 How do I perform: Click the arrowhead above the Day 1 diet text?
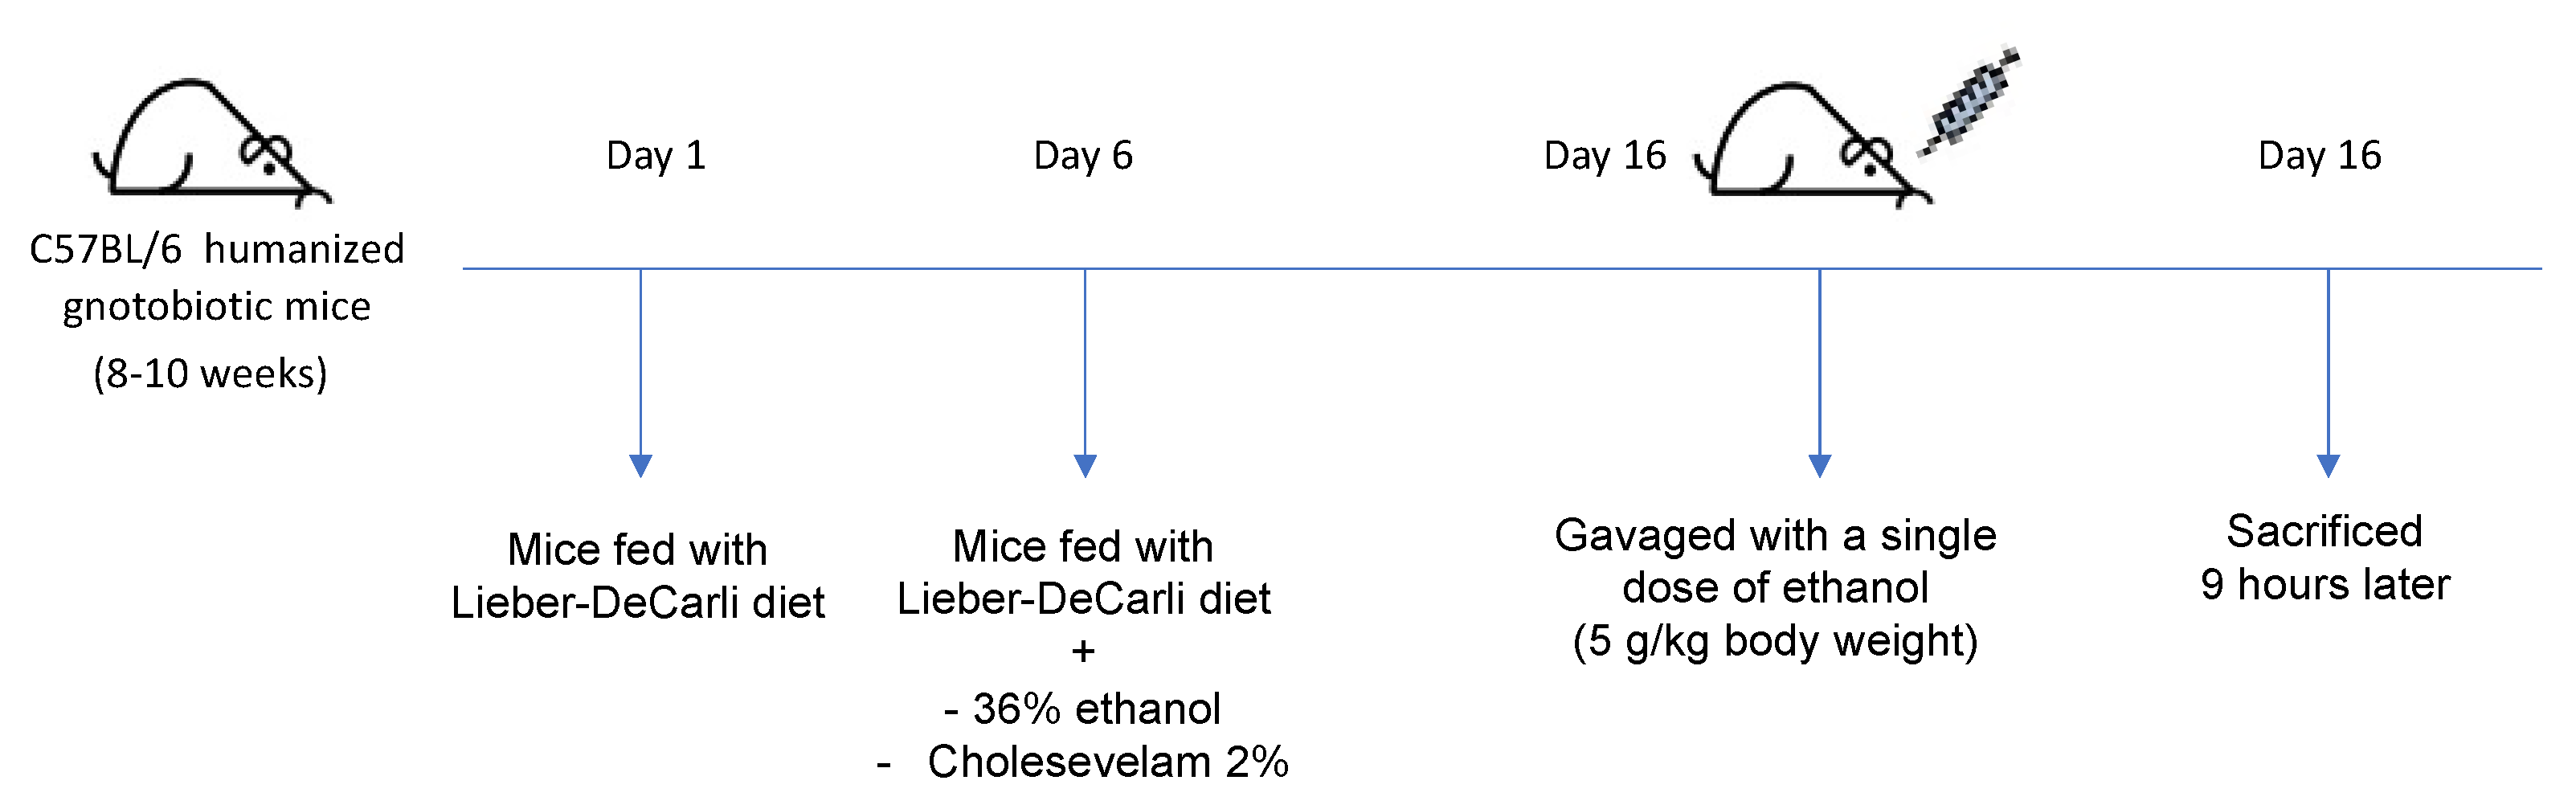pos(641,465)
